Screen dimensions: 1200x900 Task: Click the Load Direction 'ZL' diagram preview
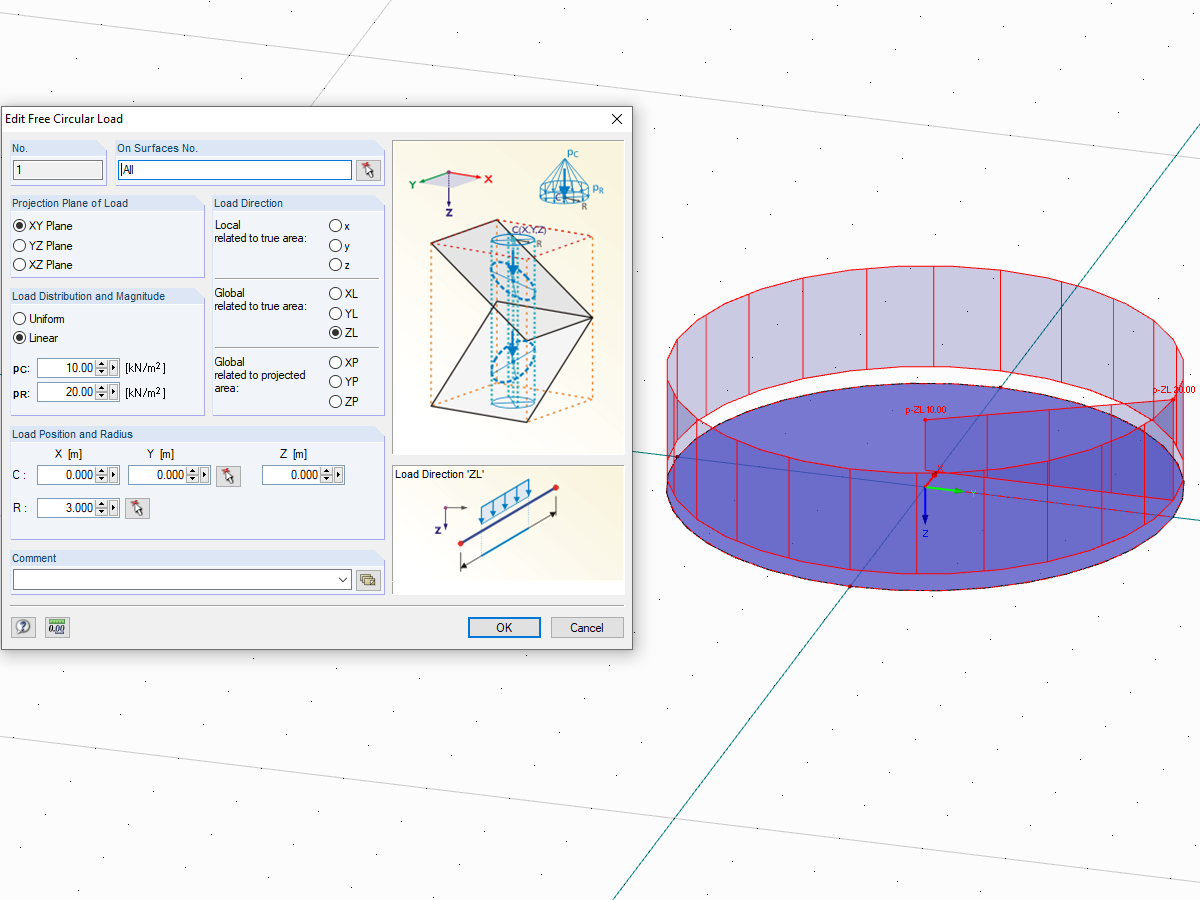coord(508,529)
